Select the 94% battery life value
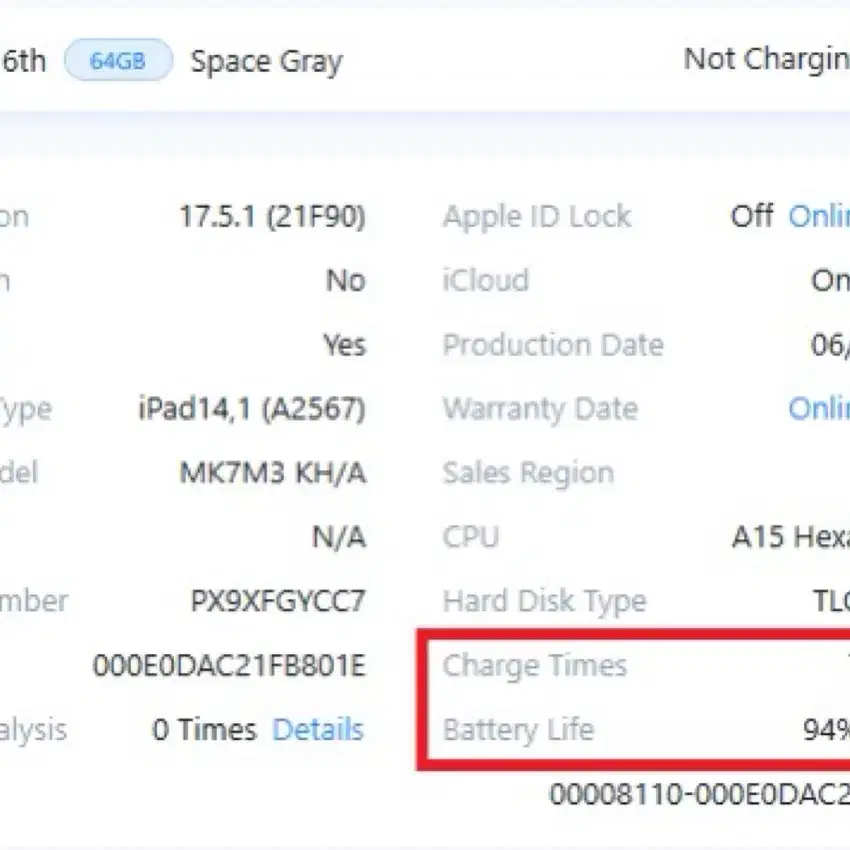850x850 pixels. point(826,730)
